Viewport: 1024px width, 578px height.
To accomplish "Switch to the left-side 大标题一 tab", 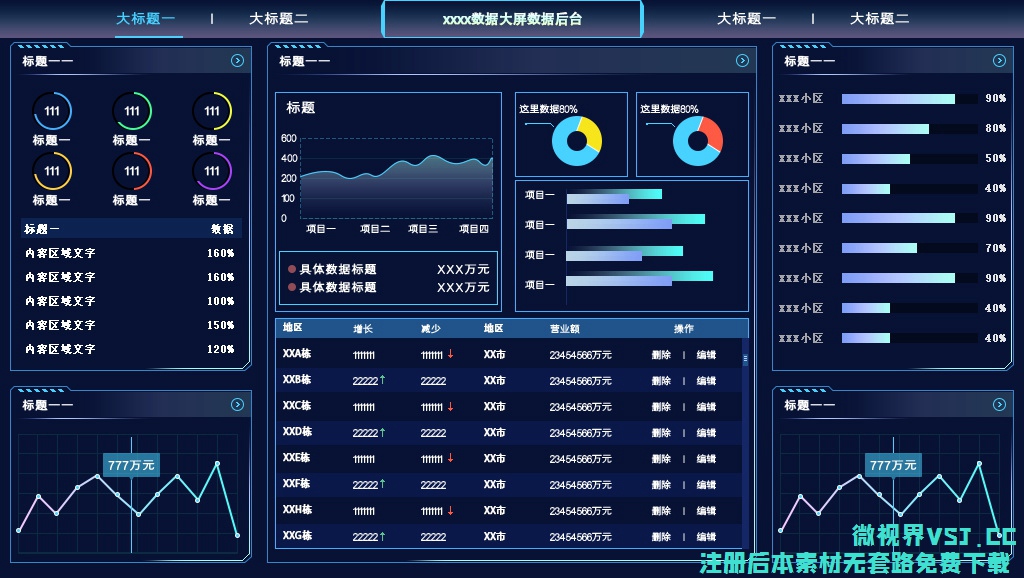I will pyautogui.click(x=146, y=18).
